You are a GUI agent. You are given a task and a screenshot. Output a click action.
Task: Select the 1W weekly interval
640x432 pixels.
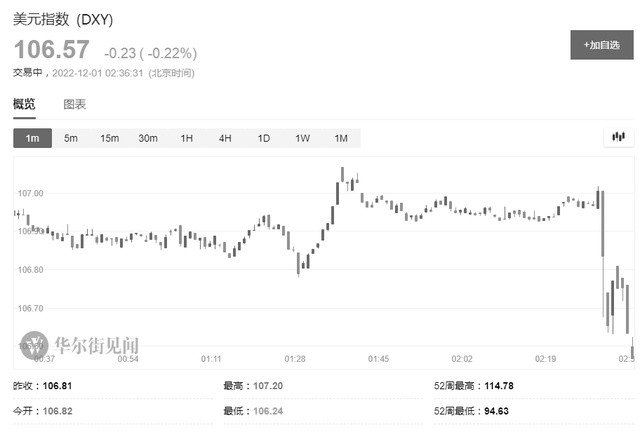coord(302,138)
